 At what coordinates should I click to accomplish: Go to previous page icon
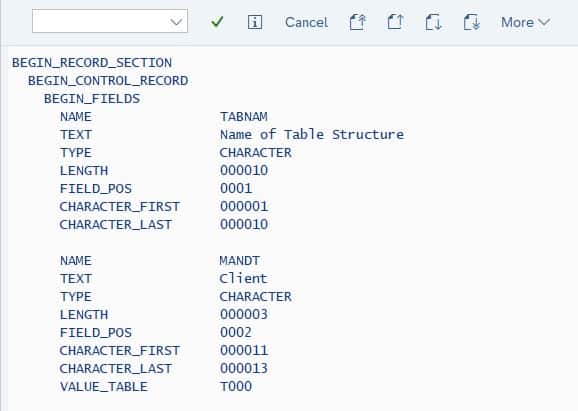tap(395, 22)
